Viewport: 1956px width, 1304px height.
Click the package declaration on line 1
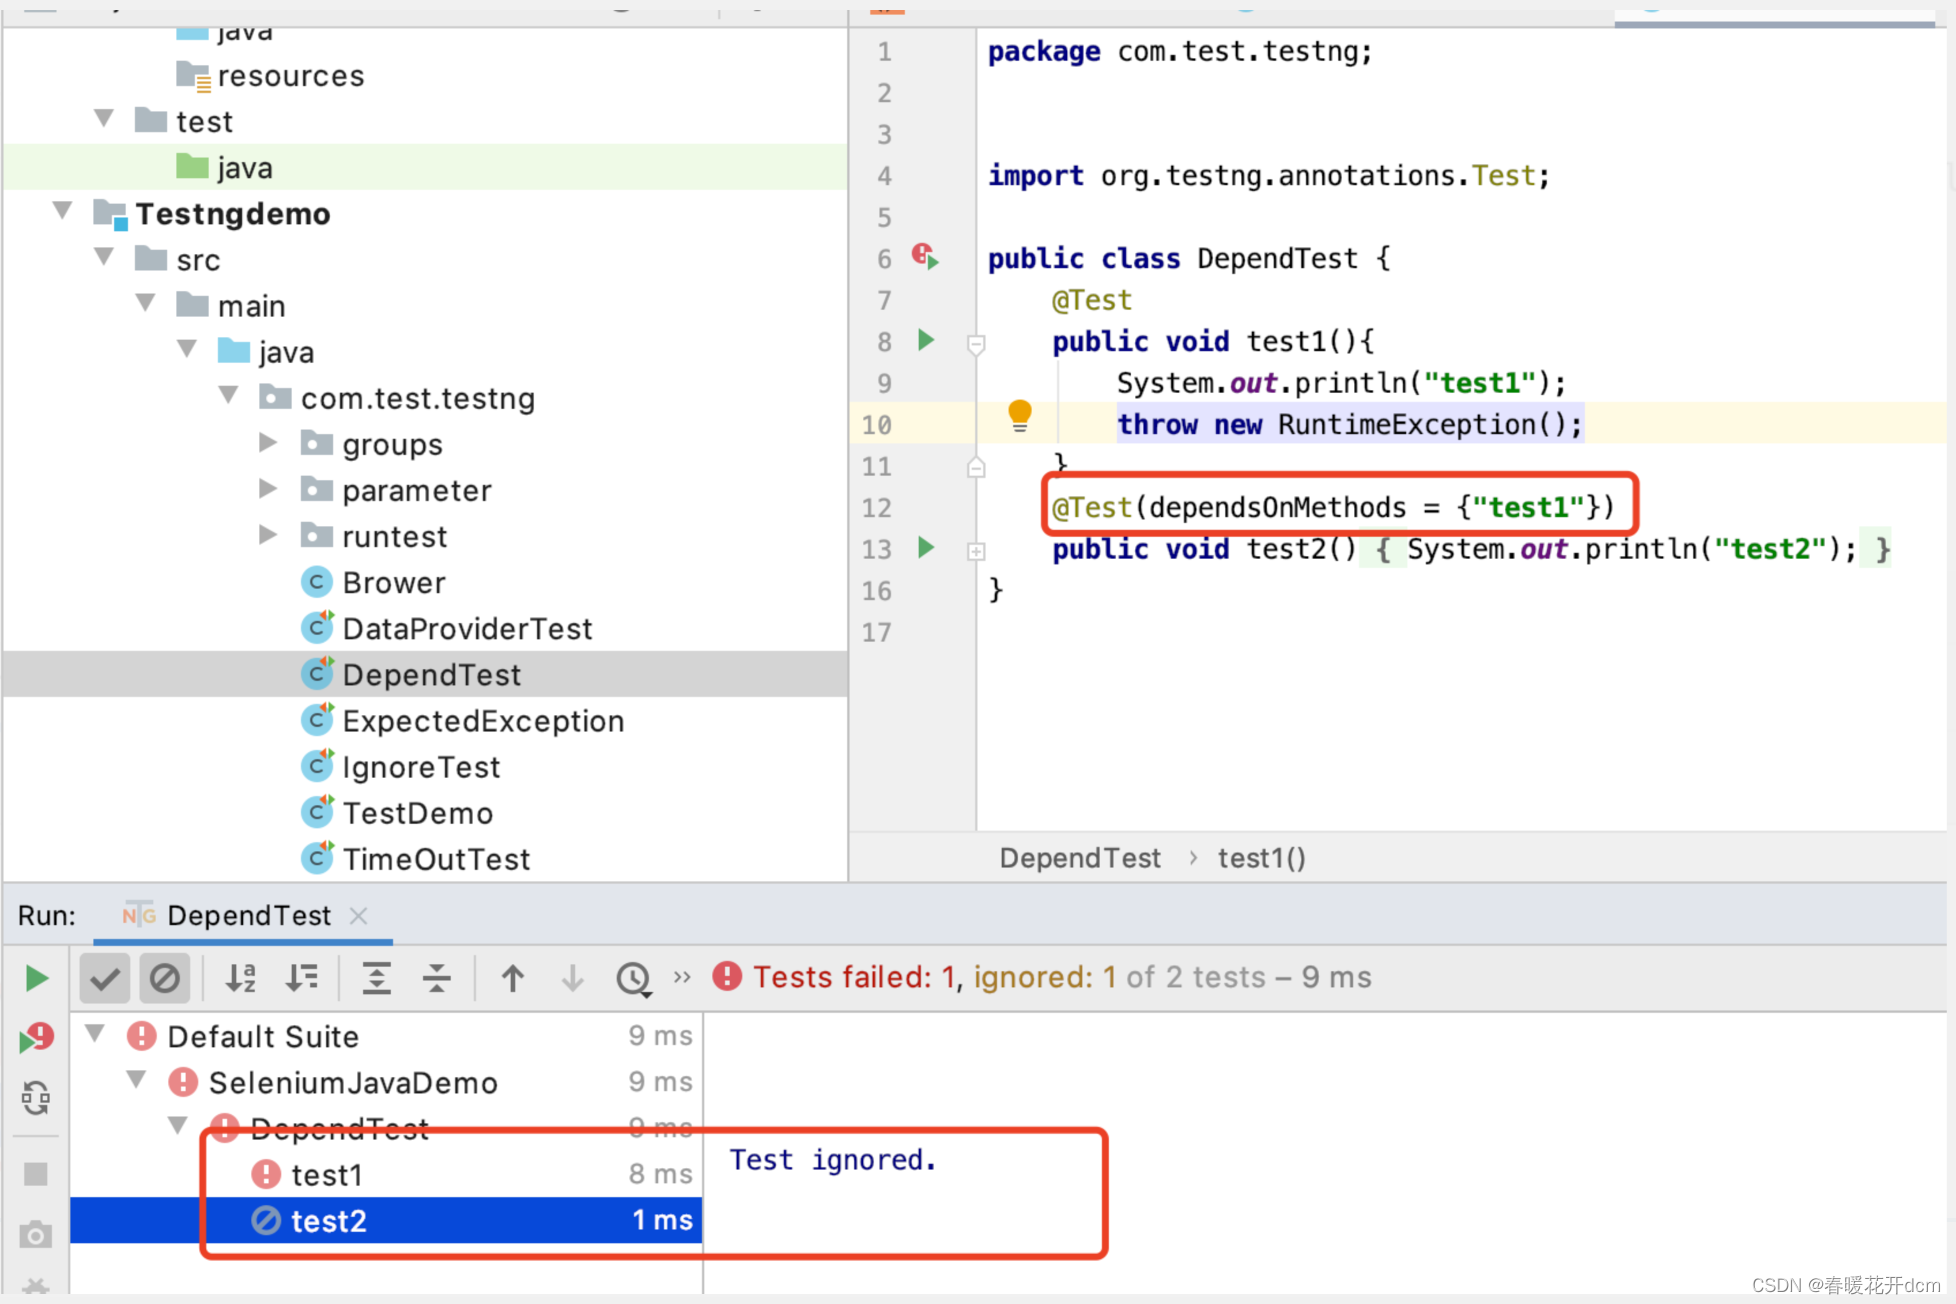click(x=1180, y=51)
